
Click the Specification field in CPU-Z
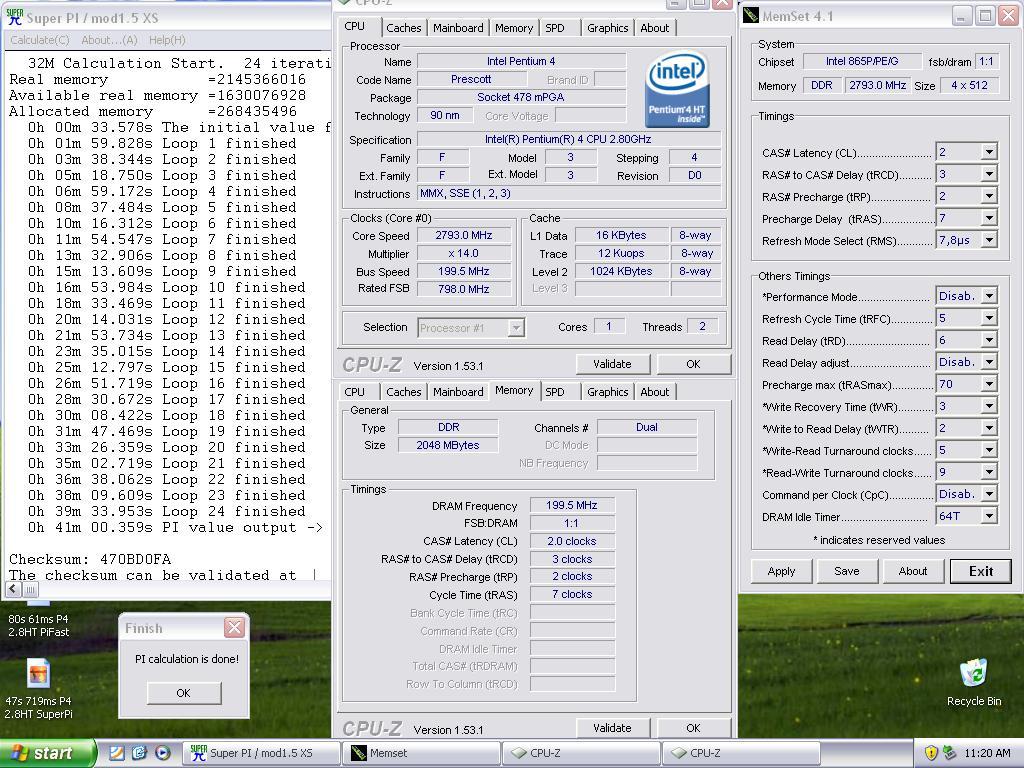[569, 139]
